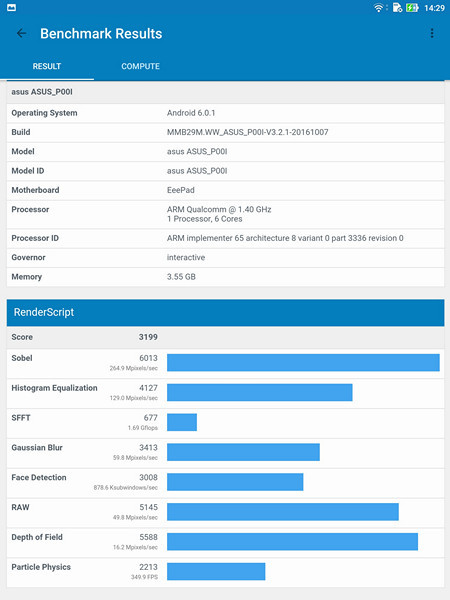Tap the SD card status icon
Image resolution: width=450 pixels, height=600 pixels.
(397, 8)
